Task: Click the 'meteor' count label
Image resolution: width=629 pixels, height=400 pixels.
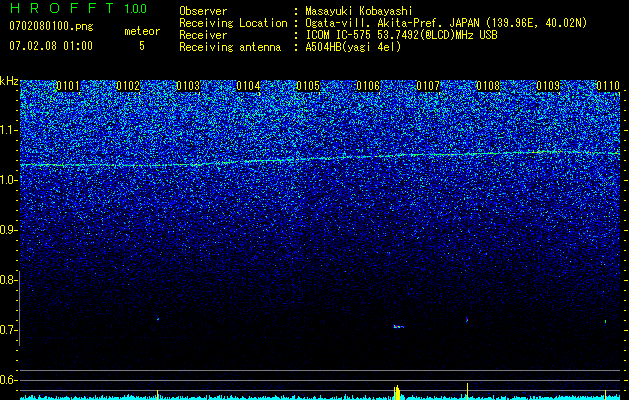Action: (142, 31)
